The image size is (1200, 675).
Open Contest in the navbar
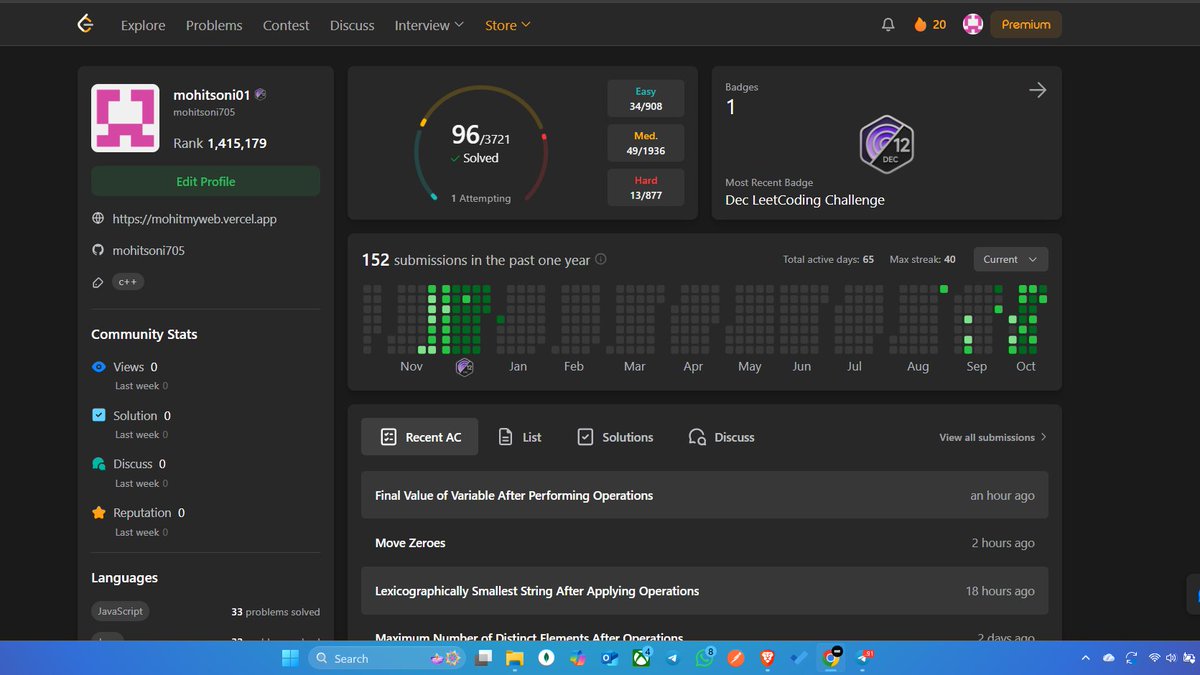click(x=286, y=25)
